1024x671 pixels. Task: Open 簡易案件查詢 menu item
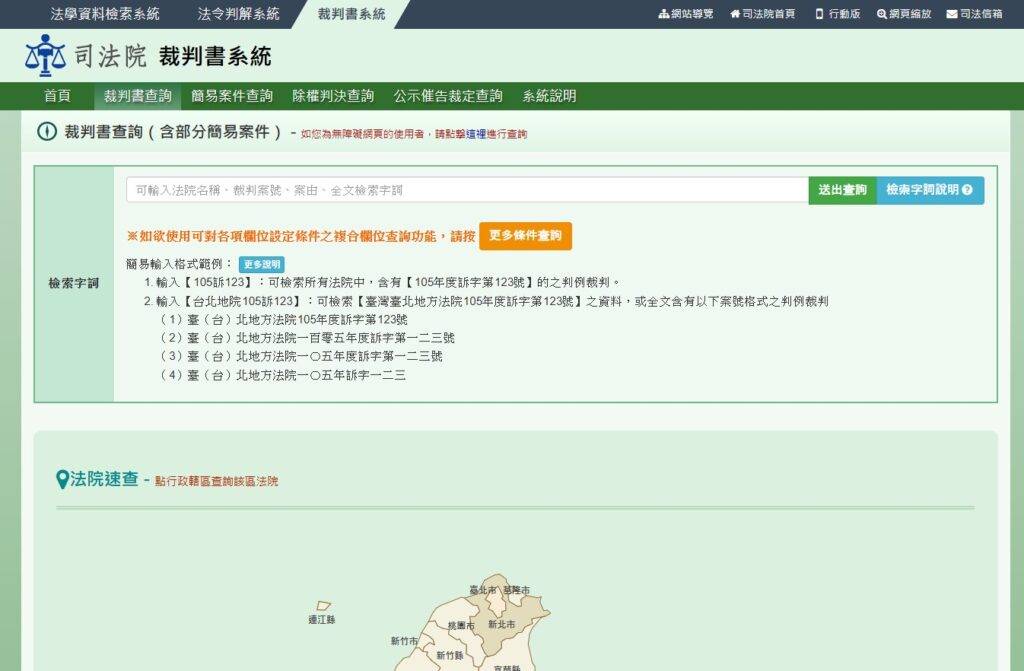point(232,96)
